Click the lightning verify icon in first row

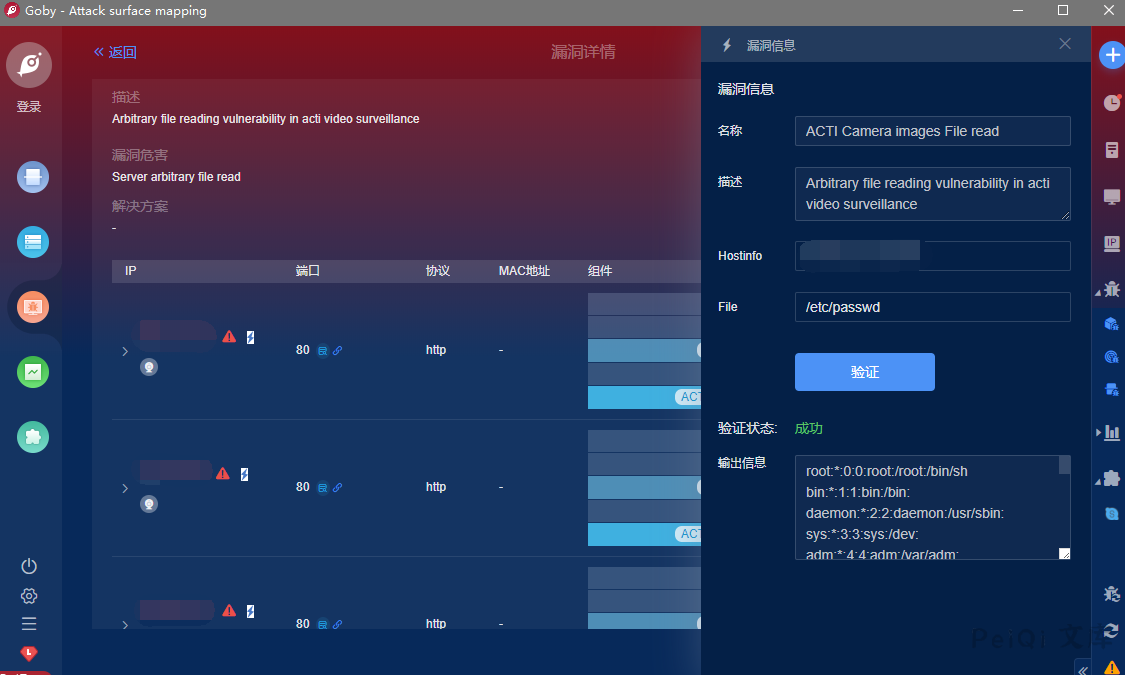coord(250,337)
